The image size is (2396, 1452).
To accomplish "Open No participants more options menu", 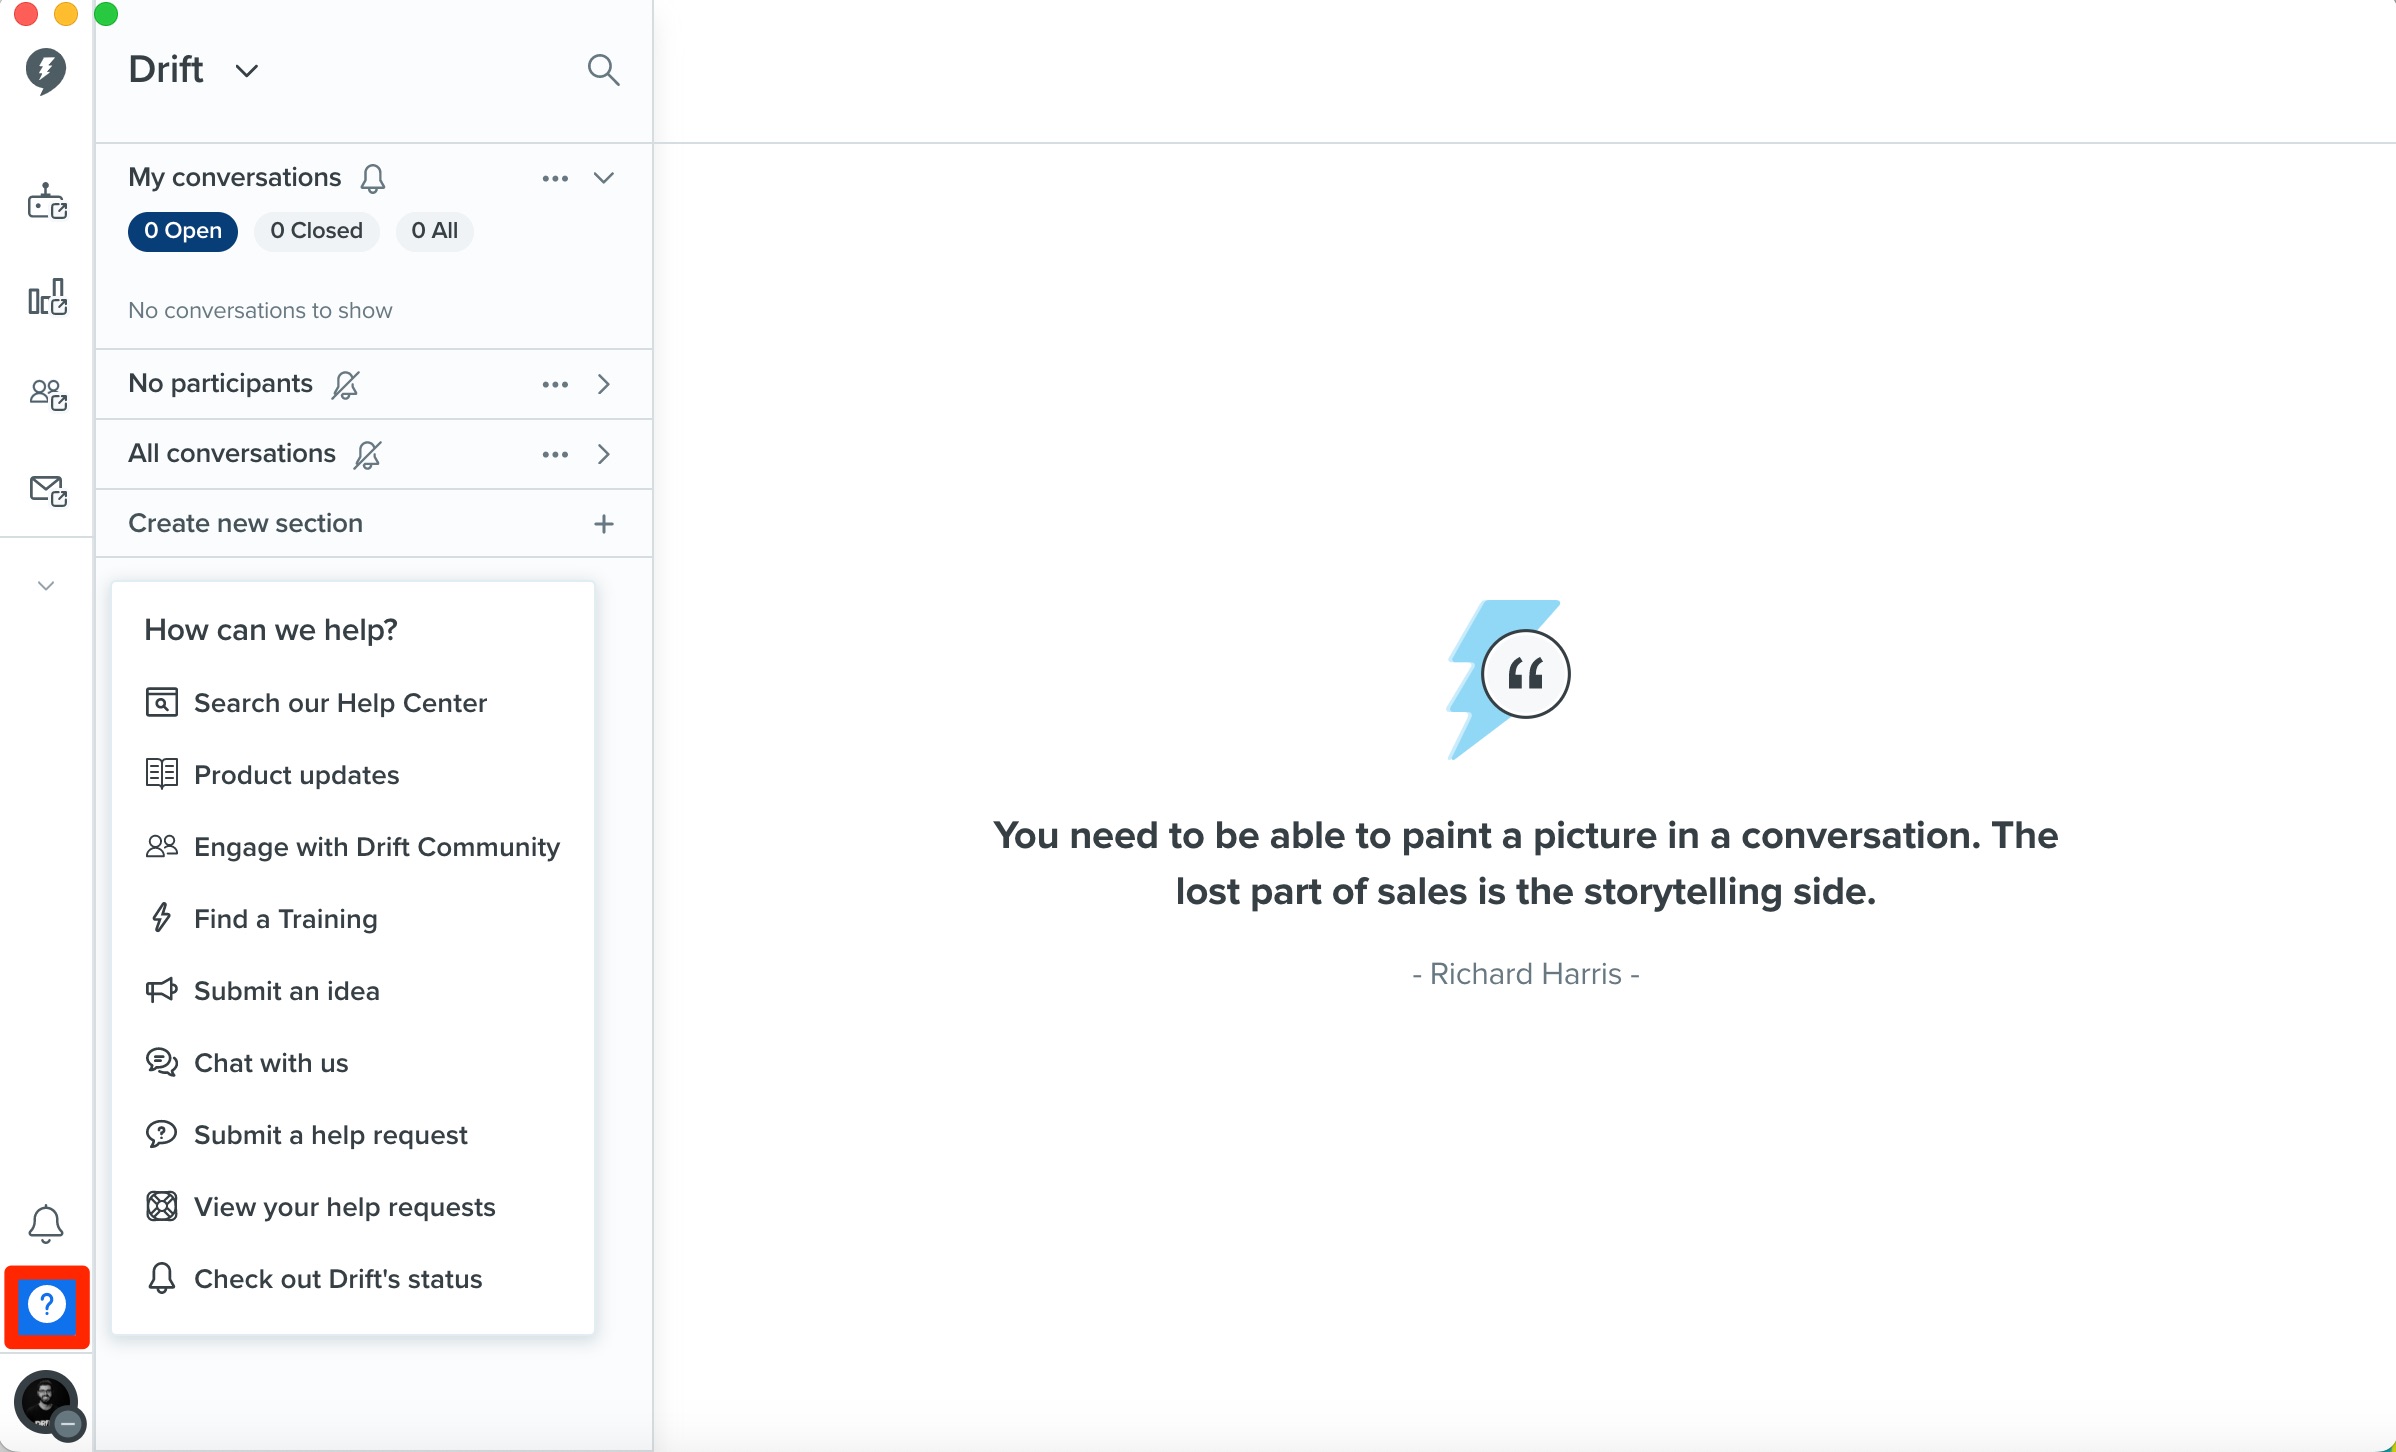I will coord(555,384).
